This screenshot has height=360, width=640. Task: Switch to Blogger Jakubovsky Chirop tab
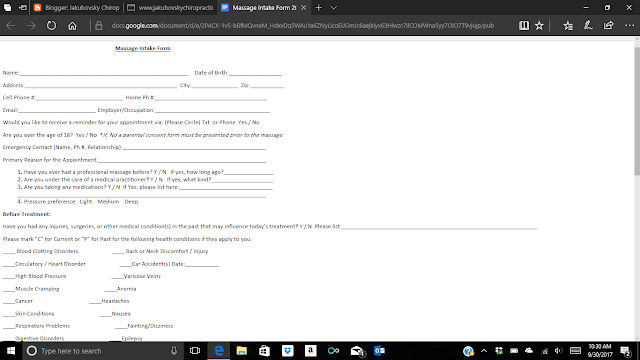coord(77,7)
